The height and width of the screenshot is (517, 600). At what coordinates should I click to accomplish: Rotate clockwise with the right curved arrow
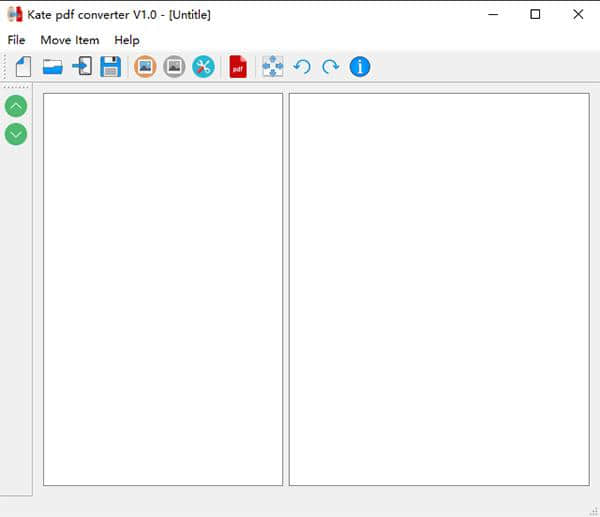pos(330,67)
